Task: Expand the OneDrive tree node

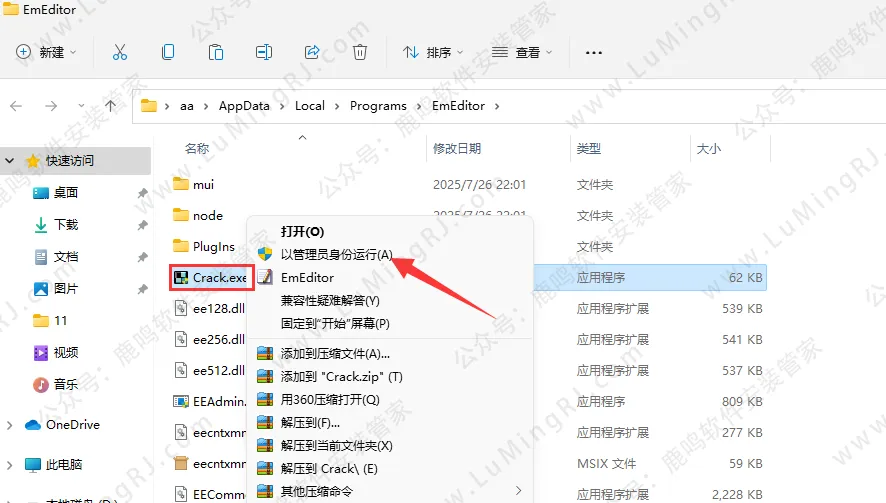Action: pos(10,425)
